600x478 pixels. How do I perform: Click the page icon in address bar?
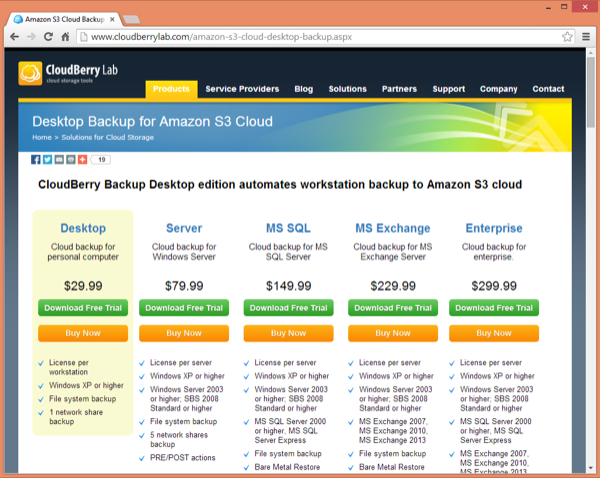pyautogui.click(x=84, y=37)
